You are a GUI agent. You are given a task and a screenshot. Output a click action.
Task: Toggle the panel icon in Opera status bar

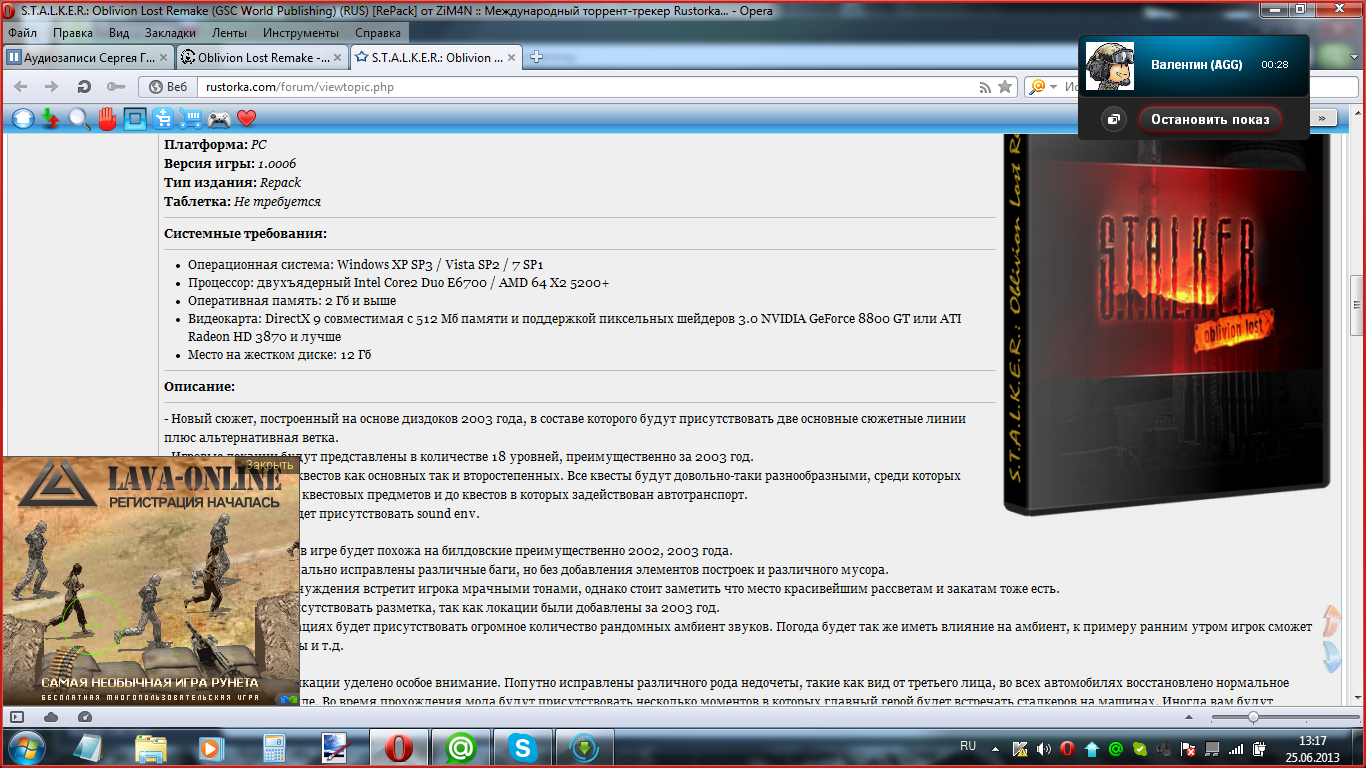pos(17,717)
